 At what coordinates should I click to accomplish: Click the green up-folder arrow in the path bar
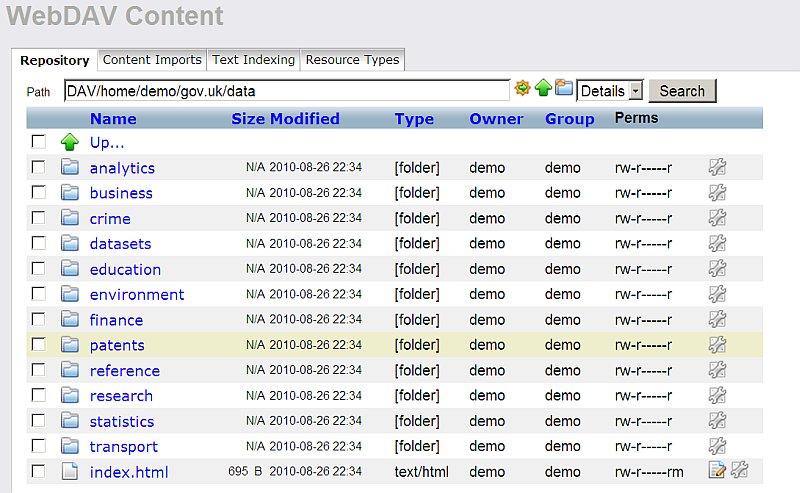(x=543, y=89)
